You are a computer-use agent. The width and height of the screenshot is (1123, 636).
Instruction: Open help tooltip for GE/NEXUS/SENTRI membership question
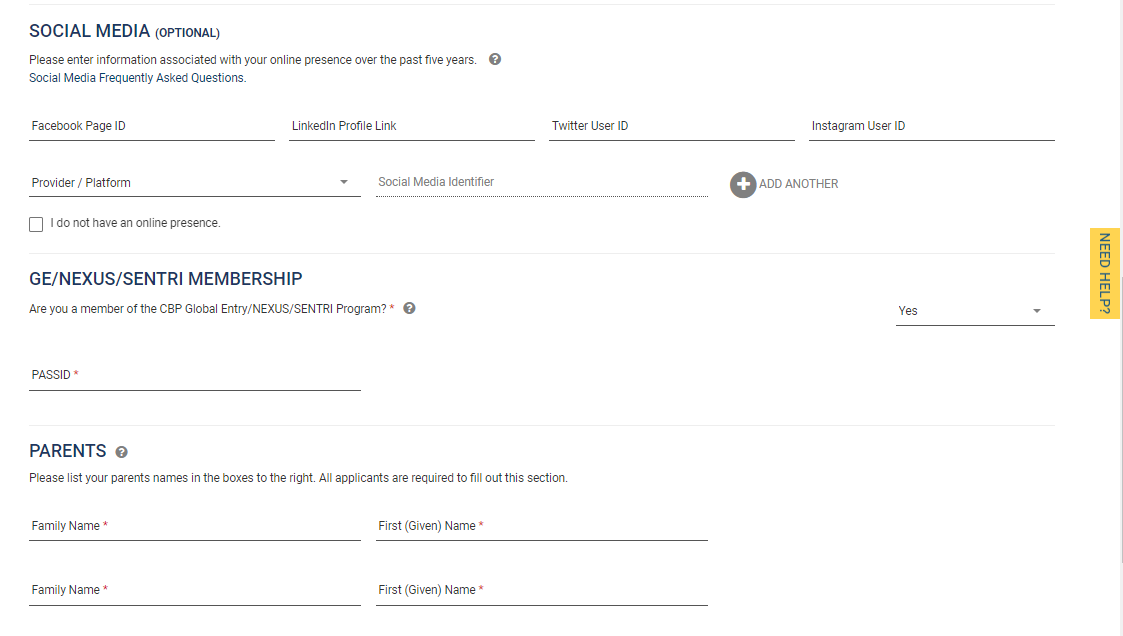(x=409, y=308)
